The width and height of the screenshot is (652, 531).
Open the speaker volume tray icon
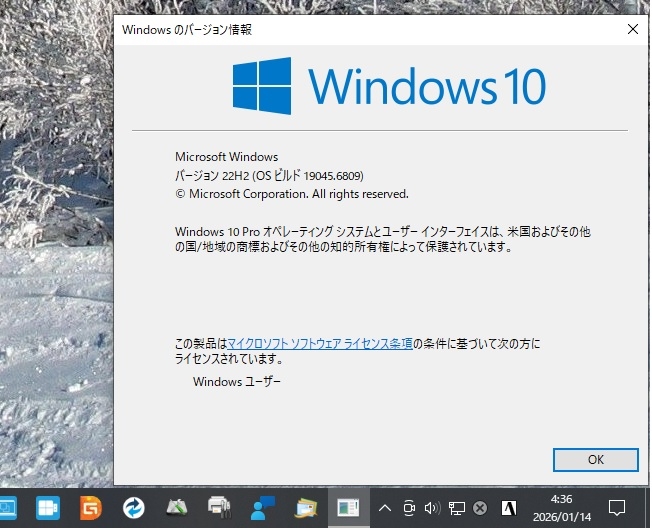[432, 508]
